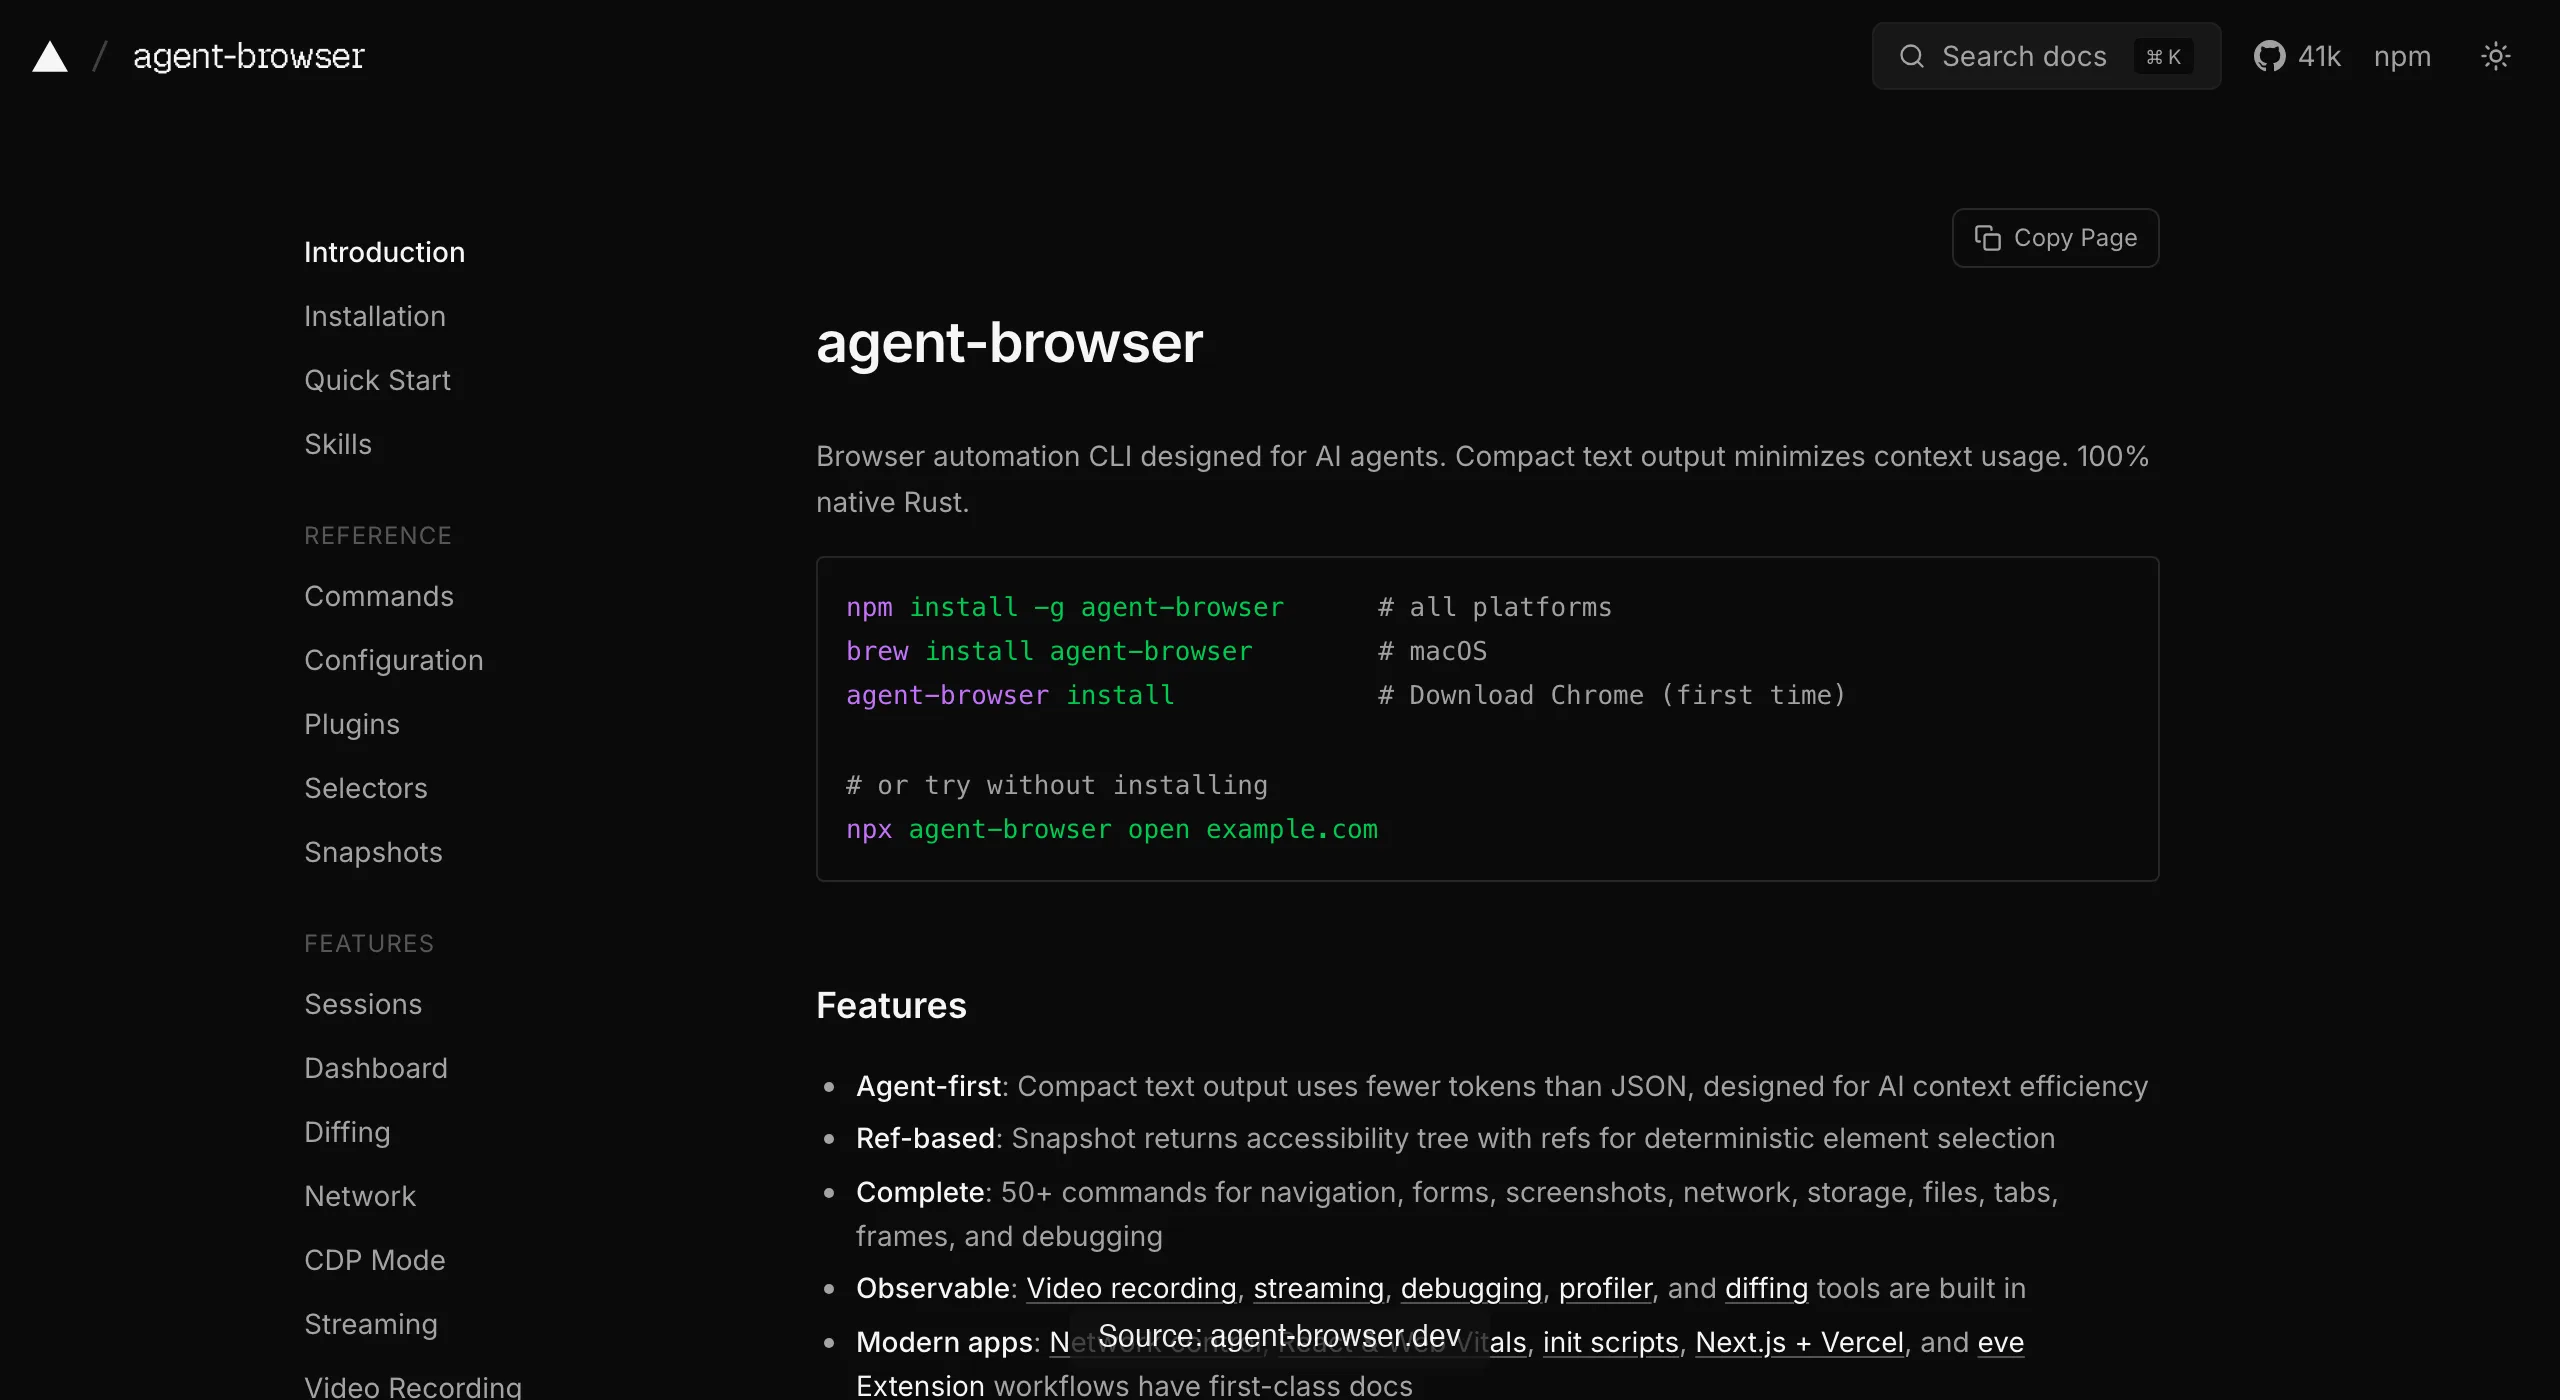Toggle the light/dark theme sun icon
Viewport: 2560px width, 1400px height.
pyautogui.click(x=2496, y=56)
